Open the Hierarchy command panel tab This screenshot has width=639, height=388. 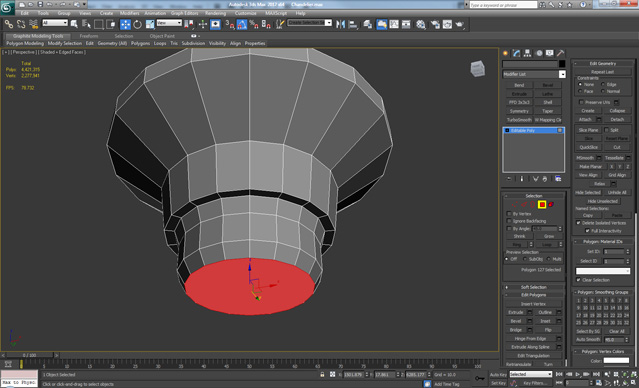pyautogui.click(x=528, y=53)
